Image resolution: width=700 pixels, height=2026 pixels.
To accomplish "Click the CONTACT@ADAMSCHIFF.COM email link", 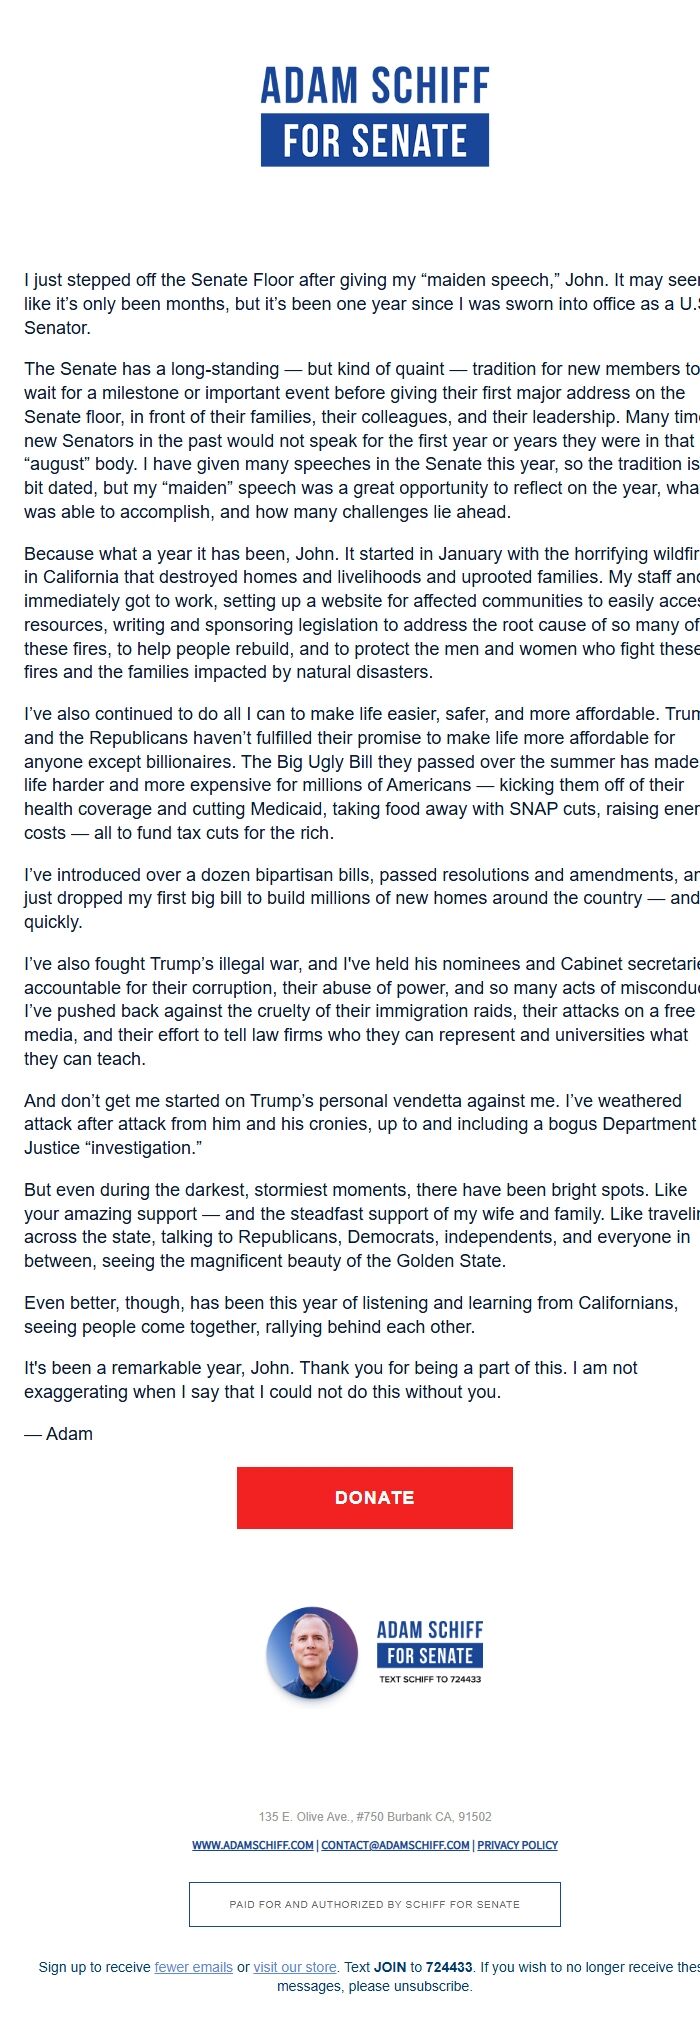I will point(395,1845).
